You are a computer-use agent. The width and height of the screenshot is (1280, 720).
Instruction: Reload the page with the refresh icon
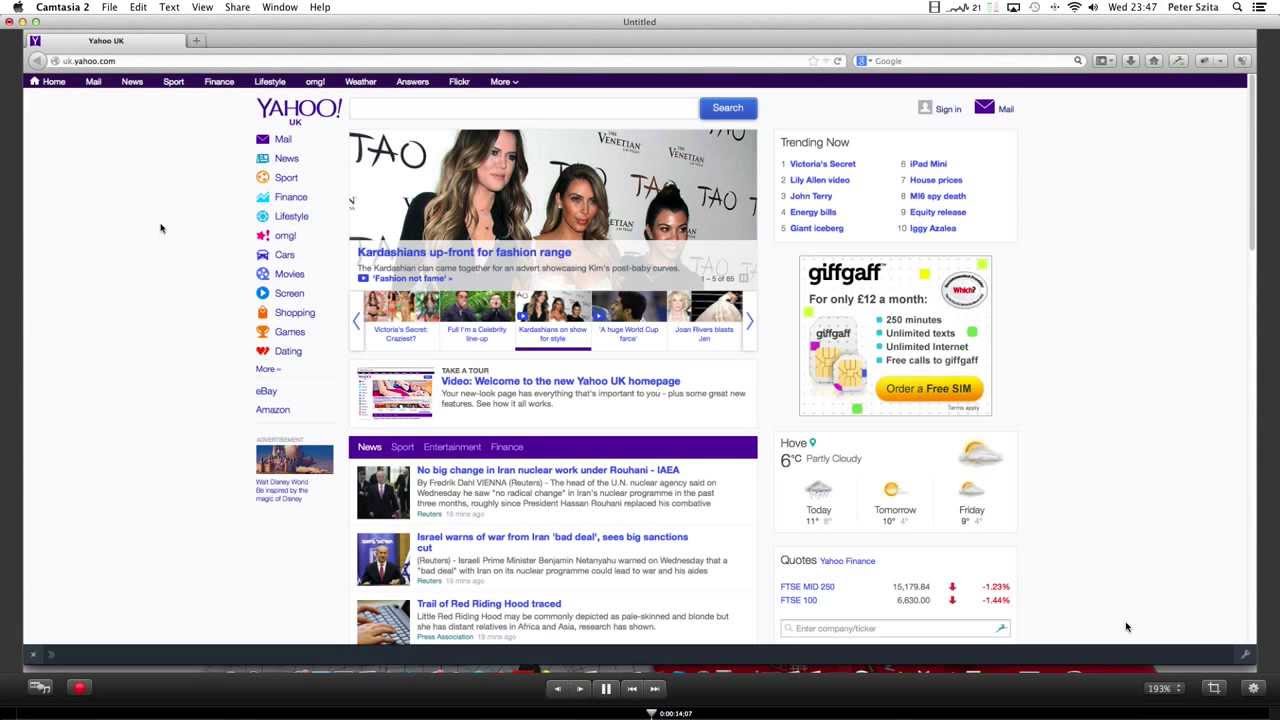tap(838, 61)
